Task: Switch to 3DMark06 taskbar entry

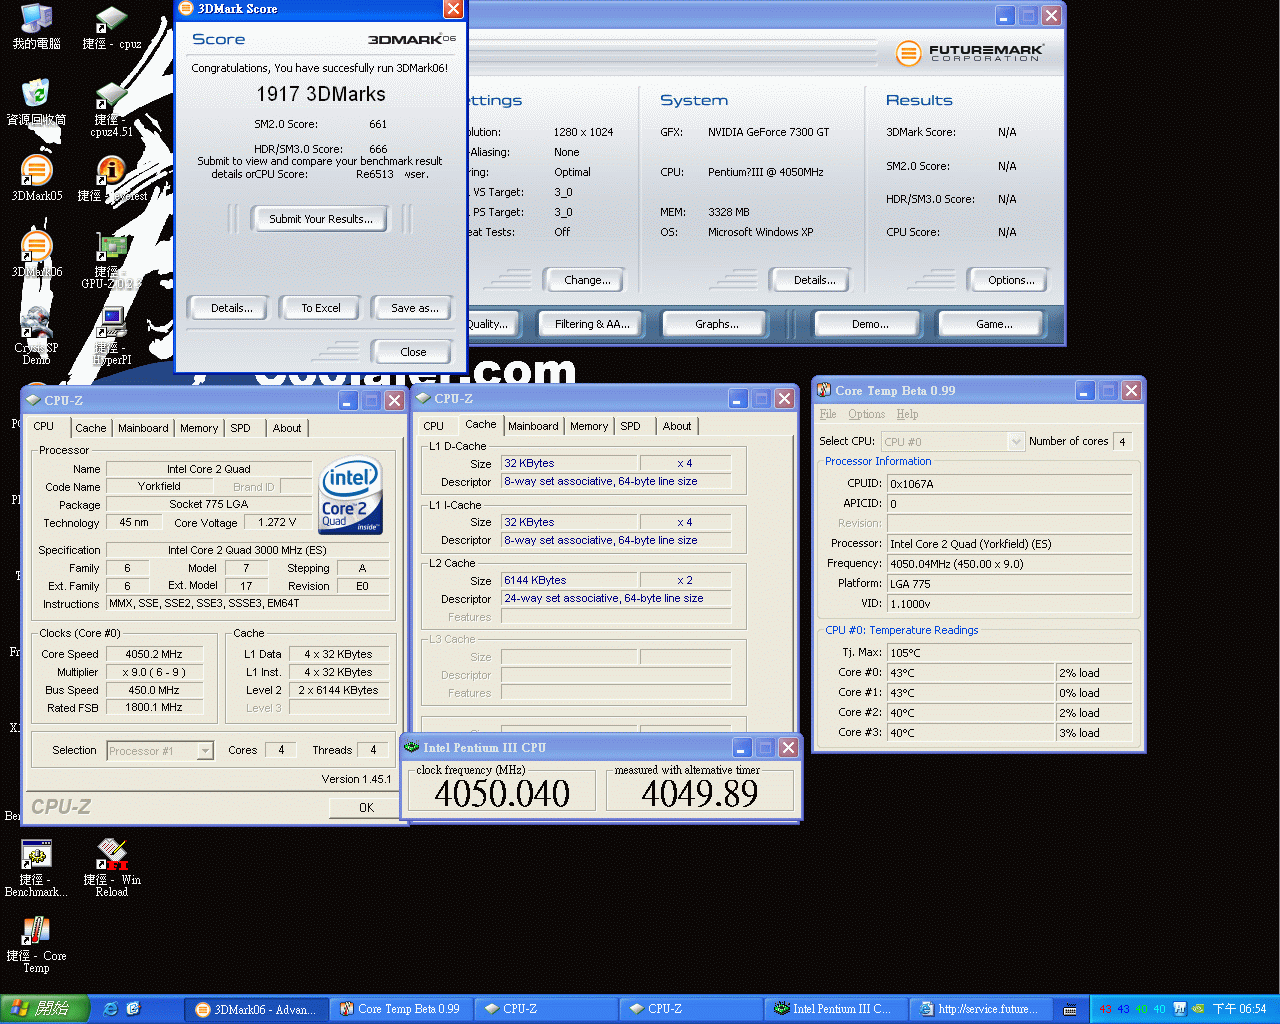Action: coord(255,1009)
